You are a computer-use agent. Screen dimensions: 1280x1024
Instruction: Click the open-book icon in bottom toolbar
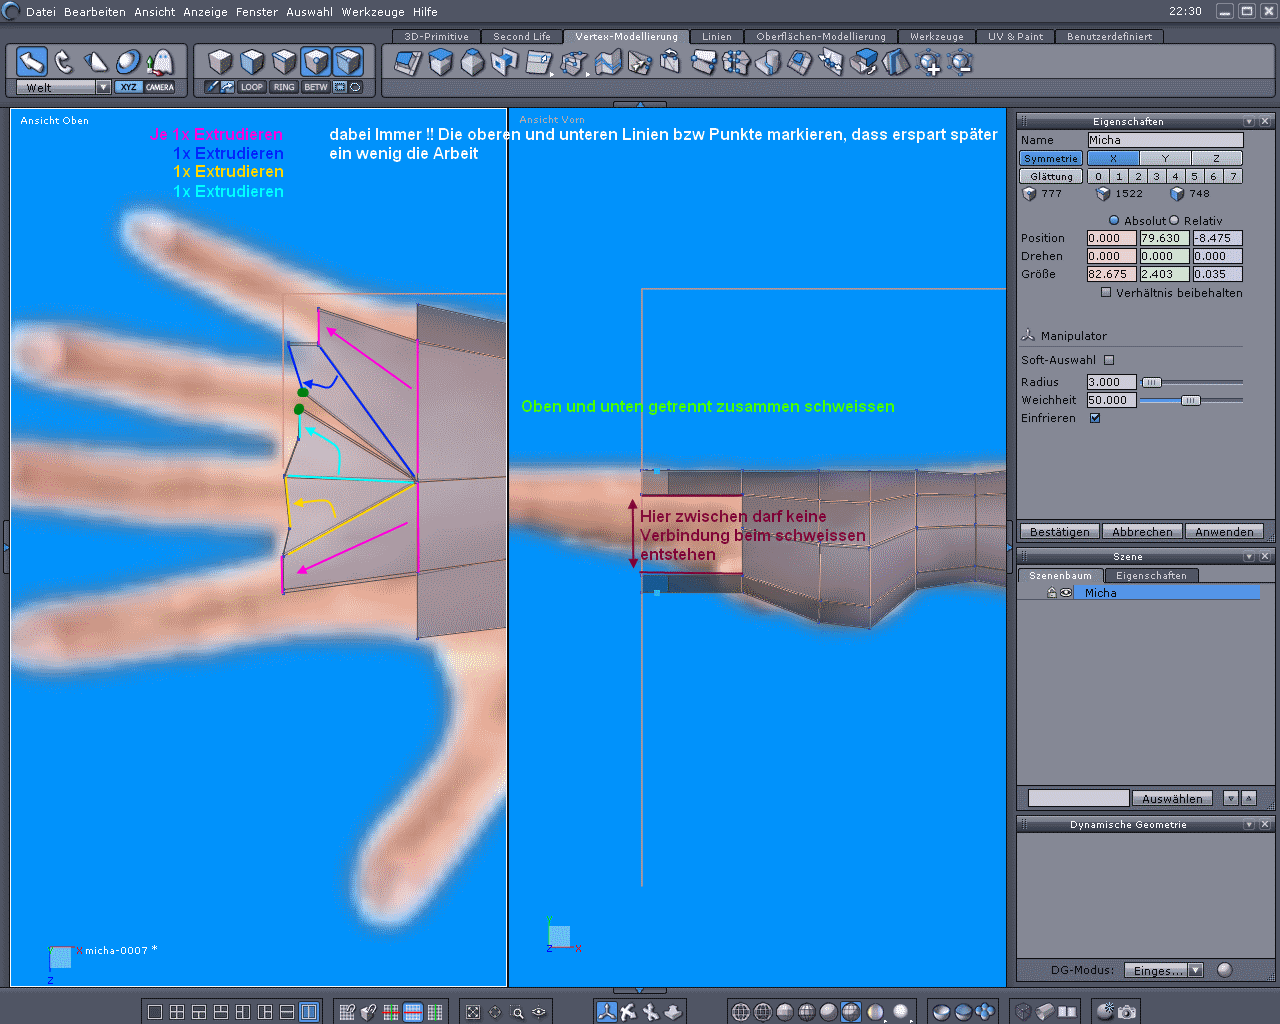(x=1067, y=1012)
